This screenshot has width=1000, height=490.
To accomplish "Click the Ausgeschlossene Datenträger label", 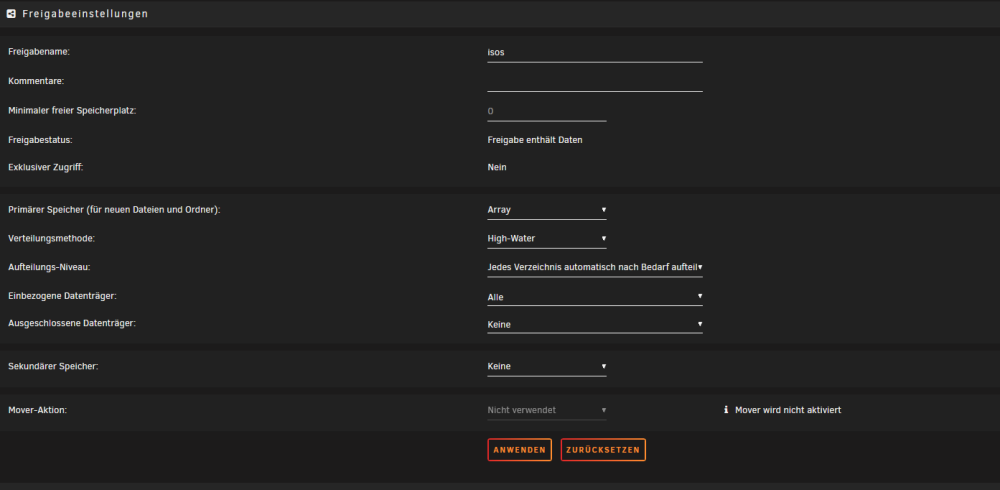I will coord(72,323).
